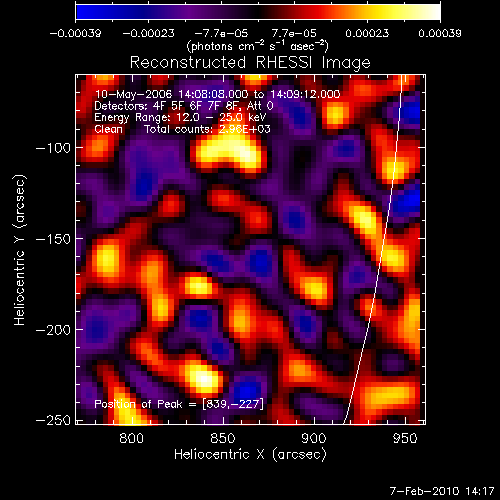Click the Y axis tick label '-150'
Image resolution: width=500 pixels, height=500 pixels.
(53, 239)
